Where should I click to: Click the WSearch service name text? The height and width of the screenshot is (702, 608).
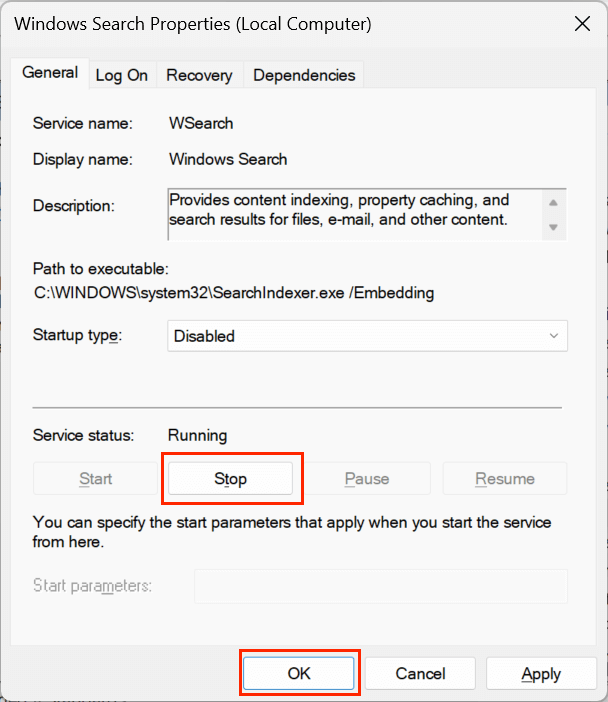point(201,124)
